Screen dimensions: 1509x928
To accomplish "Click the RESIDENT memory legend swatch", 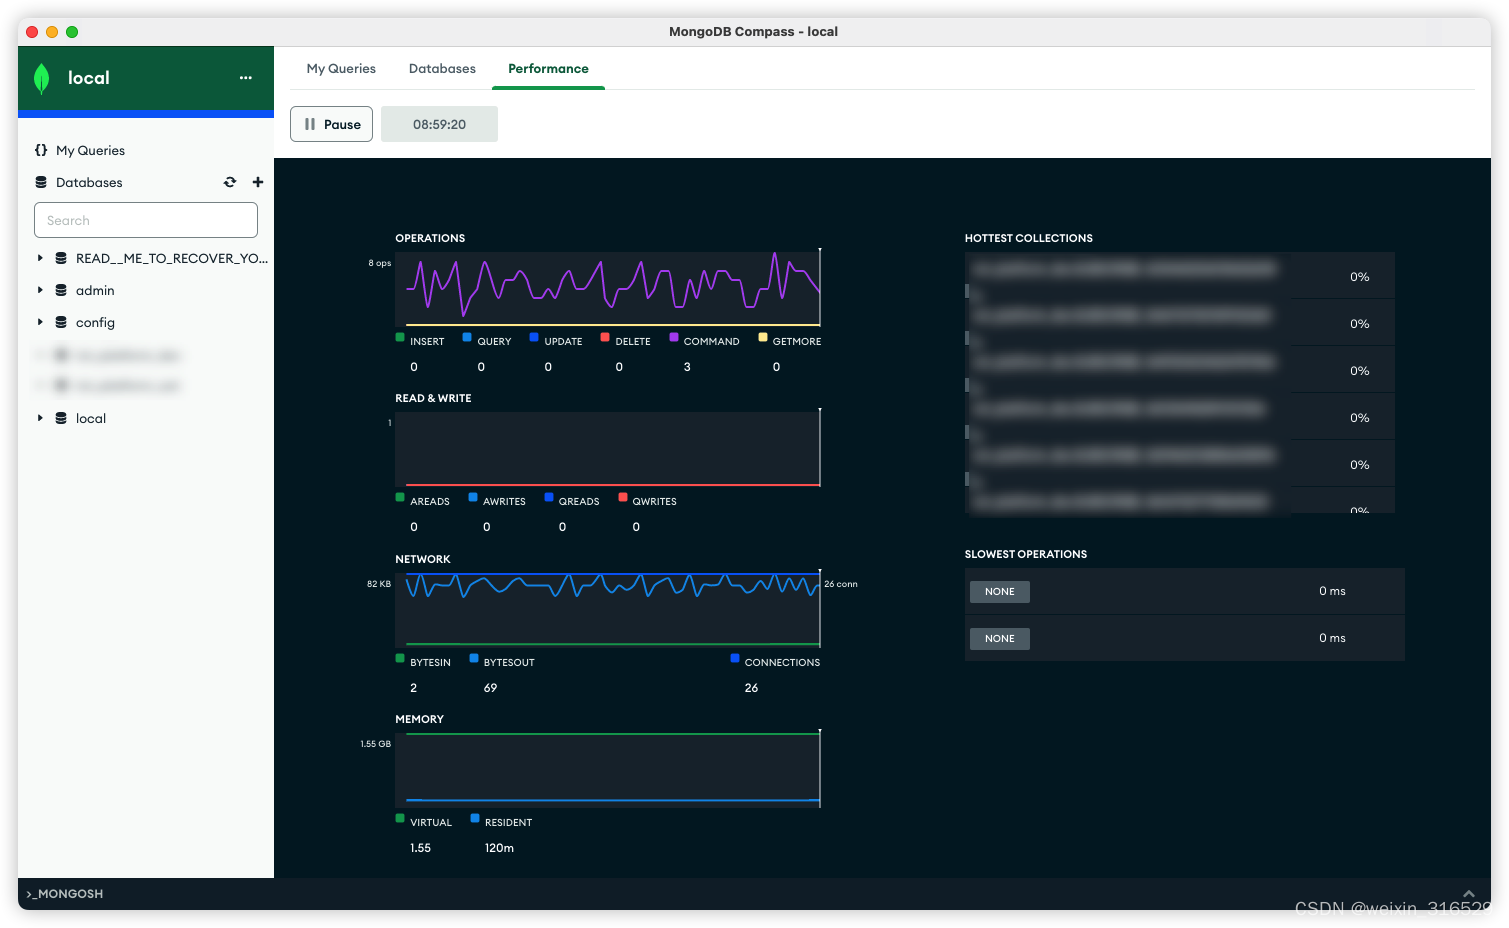I will (475, 819).
